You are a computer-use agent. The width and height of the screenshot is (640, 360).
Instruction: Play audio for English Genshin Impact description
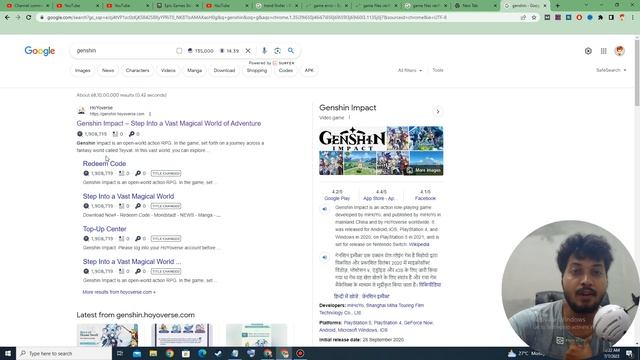[x=325, y=209]
